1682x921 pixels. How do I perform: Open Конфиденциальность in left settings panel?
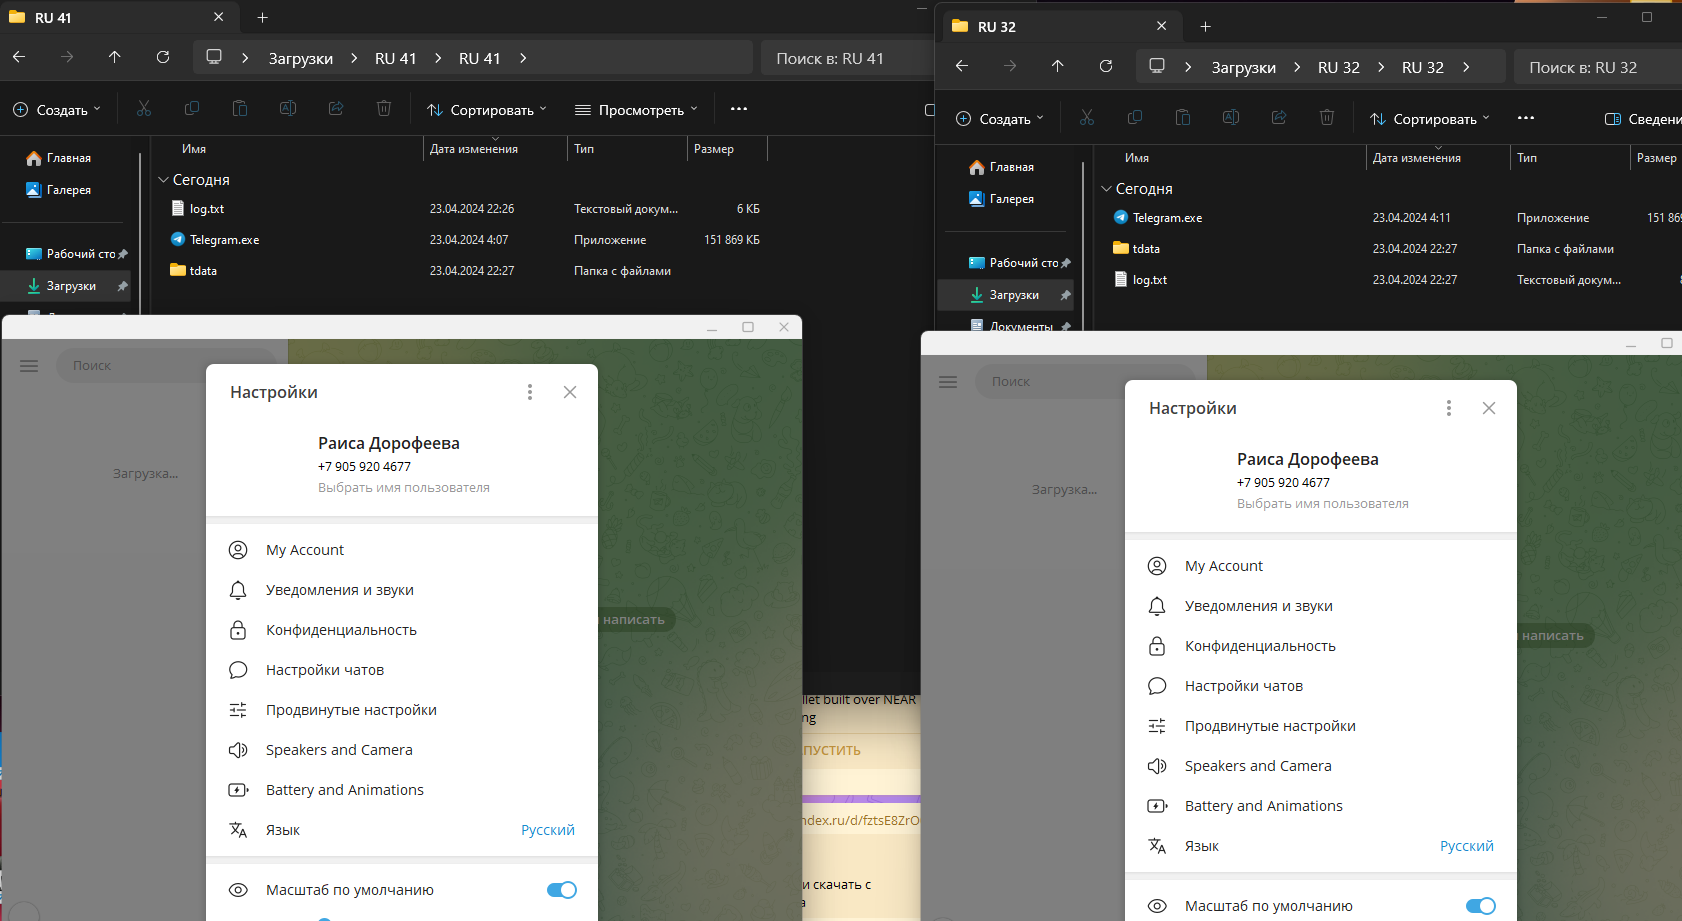click(341, 630)
